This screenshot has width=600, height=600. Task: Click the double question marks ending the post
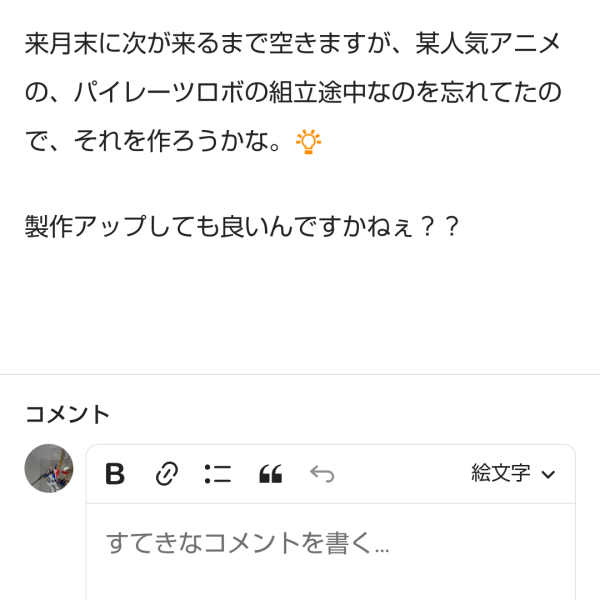click(x=439, y=226)
